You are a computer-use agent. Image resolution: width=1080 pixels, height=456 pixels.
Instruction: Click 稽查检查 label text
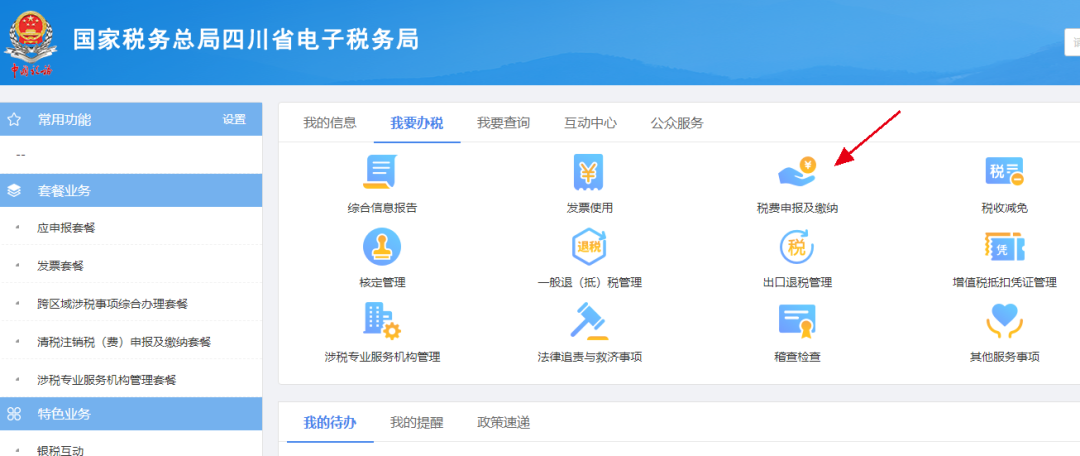pyautogui.click(x=797, y=357)
